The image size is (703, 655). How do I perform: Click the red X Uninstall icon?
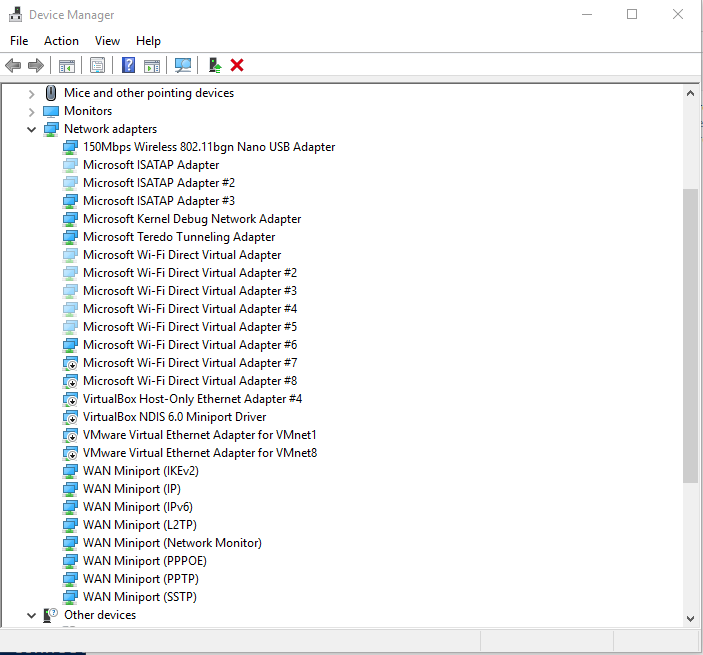click(237, 65)
